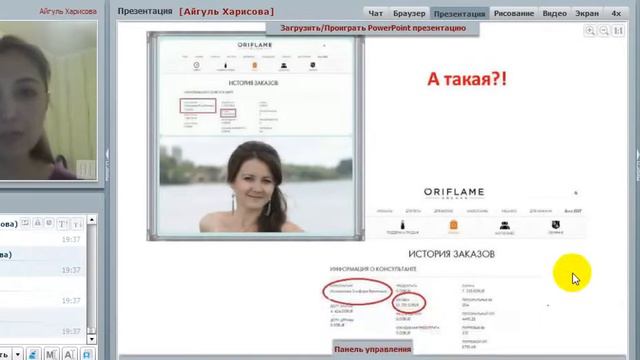The height and width of the screenshot is (360, 640).
Task: Click the chat header icon right of the padlock
Action: pos(49,223)
